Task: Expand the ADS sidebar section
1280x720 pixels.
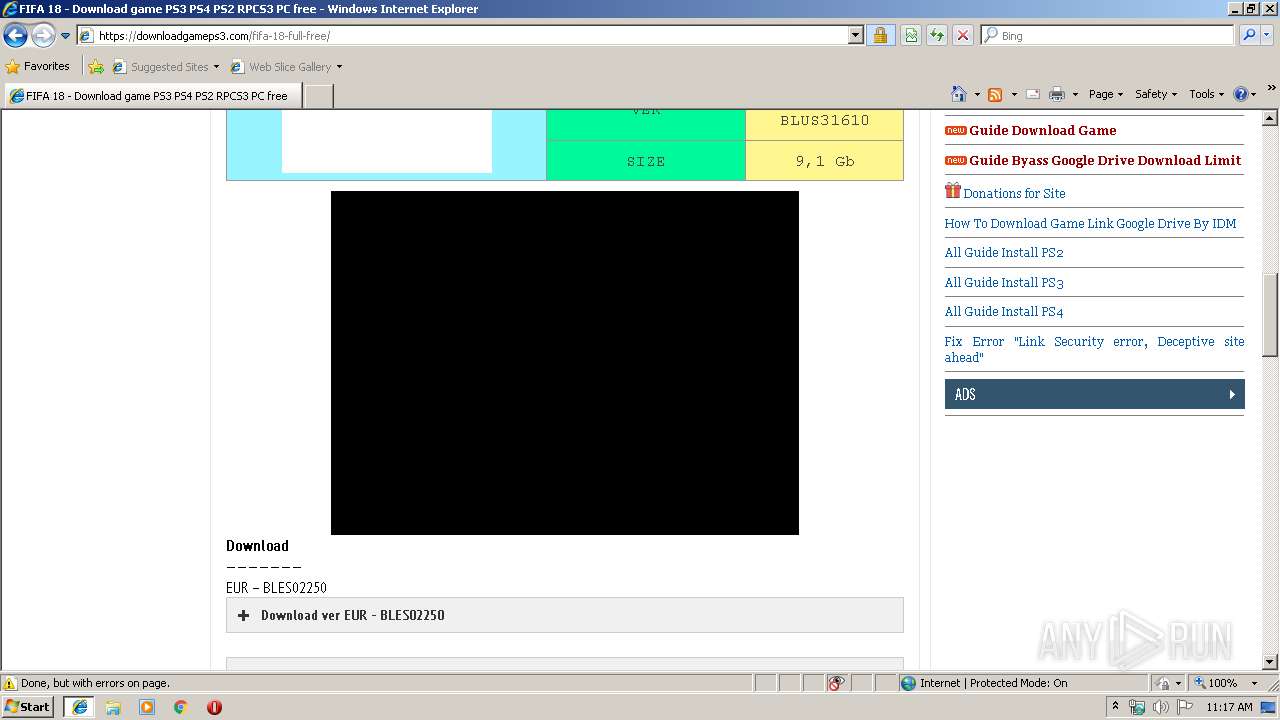Action: click(x=1094, y=394)
